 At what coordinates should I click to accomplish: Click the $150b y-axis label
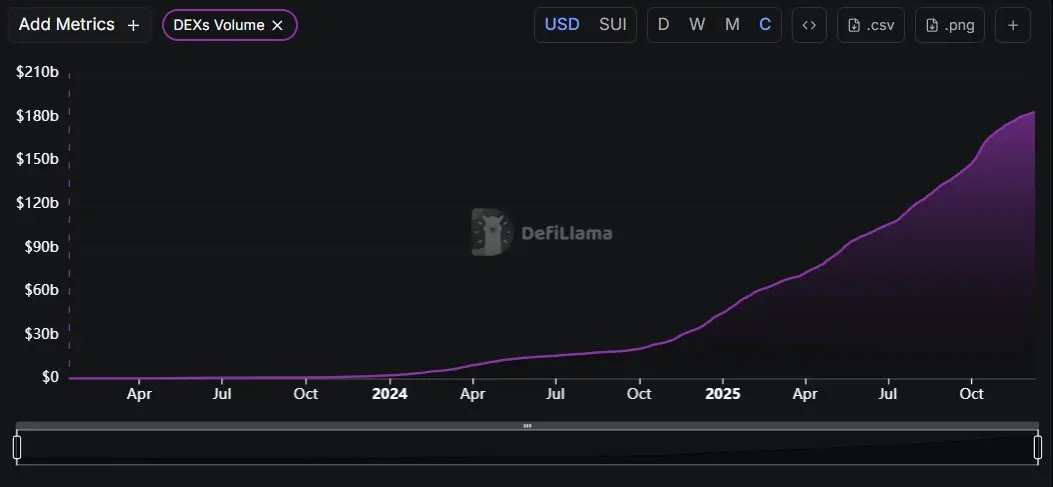tap(37, 159)
